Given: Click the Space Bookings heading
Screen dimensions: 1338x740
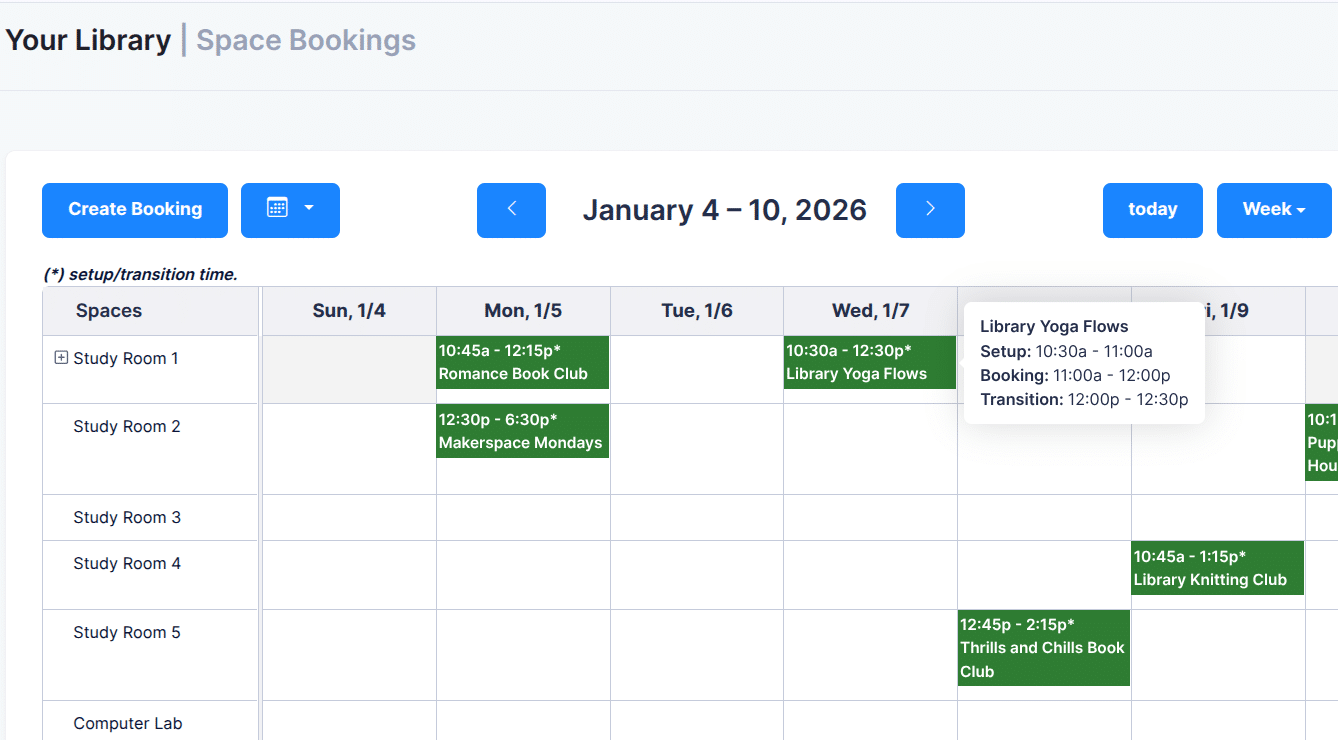Looking at the screenshot, I should 306,41.
